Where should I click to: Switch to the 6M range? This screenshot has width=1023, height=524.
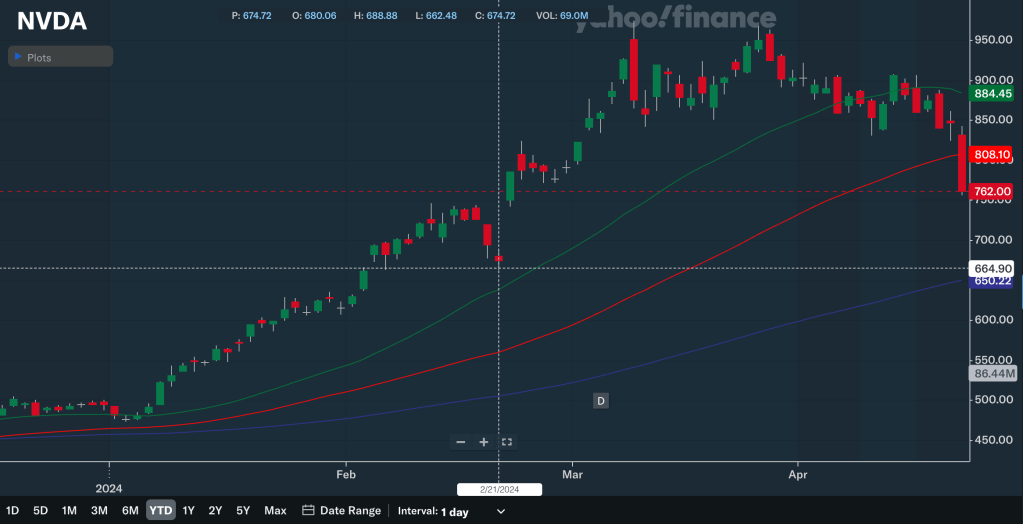pyautogui.click(x=130, y=510)
